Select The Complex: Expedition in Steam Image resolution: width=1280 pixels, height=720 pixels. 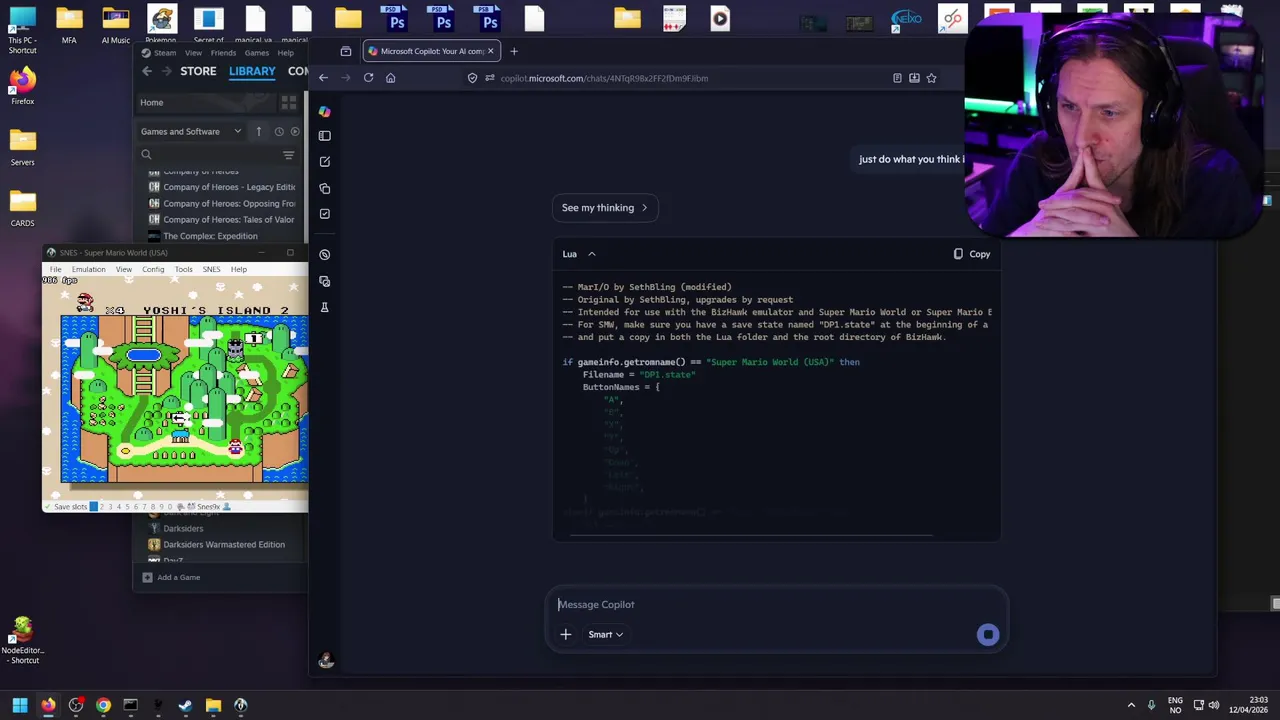click(x=203, y=236)
